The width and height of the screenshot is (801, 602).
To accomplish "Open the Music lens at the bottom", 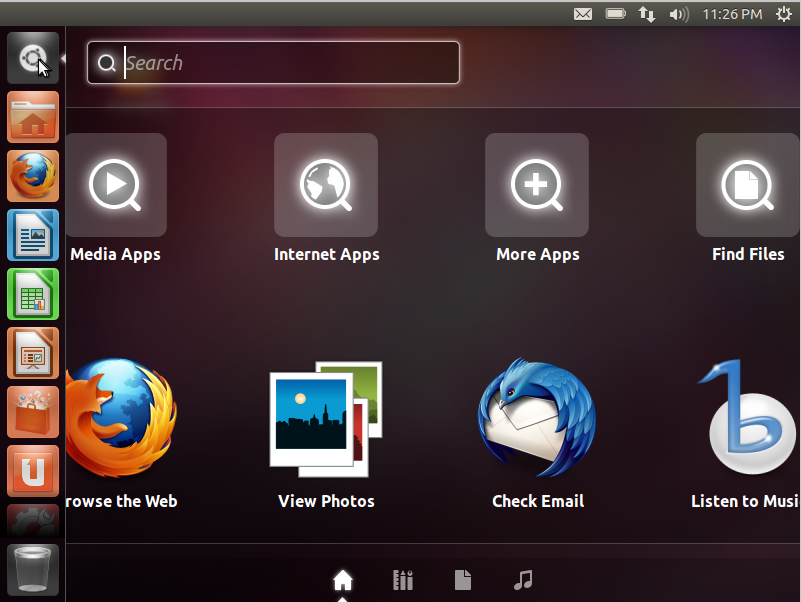I will coord(524,580).
